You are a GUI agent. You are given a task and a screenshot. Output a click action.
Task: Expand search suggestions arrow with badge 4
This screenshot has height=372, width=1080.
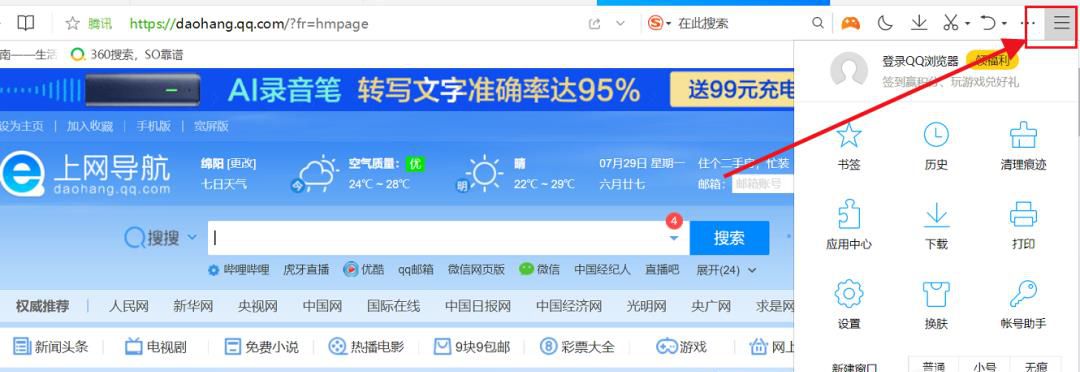tap(674, 238)
